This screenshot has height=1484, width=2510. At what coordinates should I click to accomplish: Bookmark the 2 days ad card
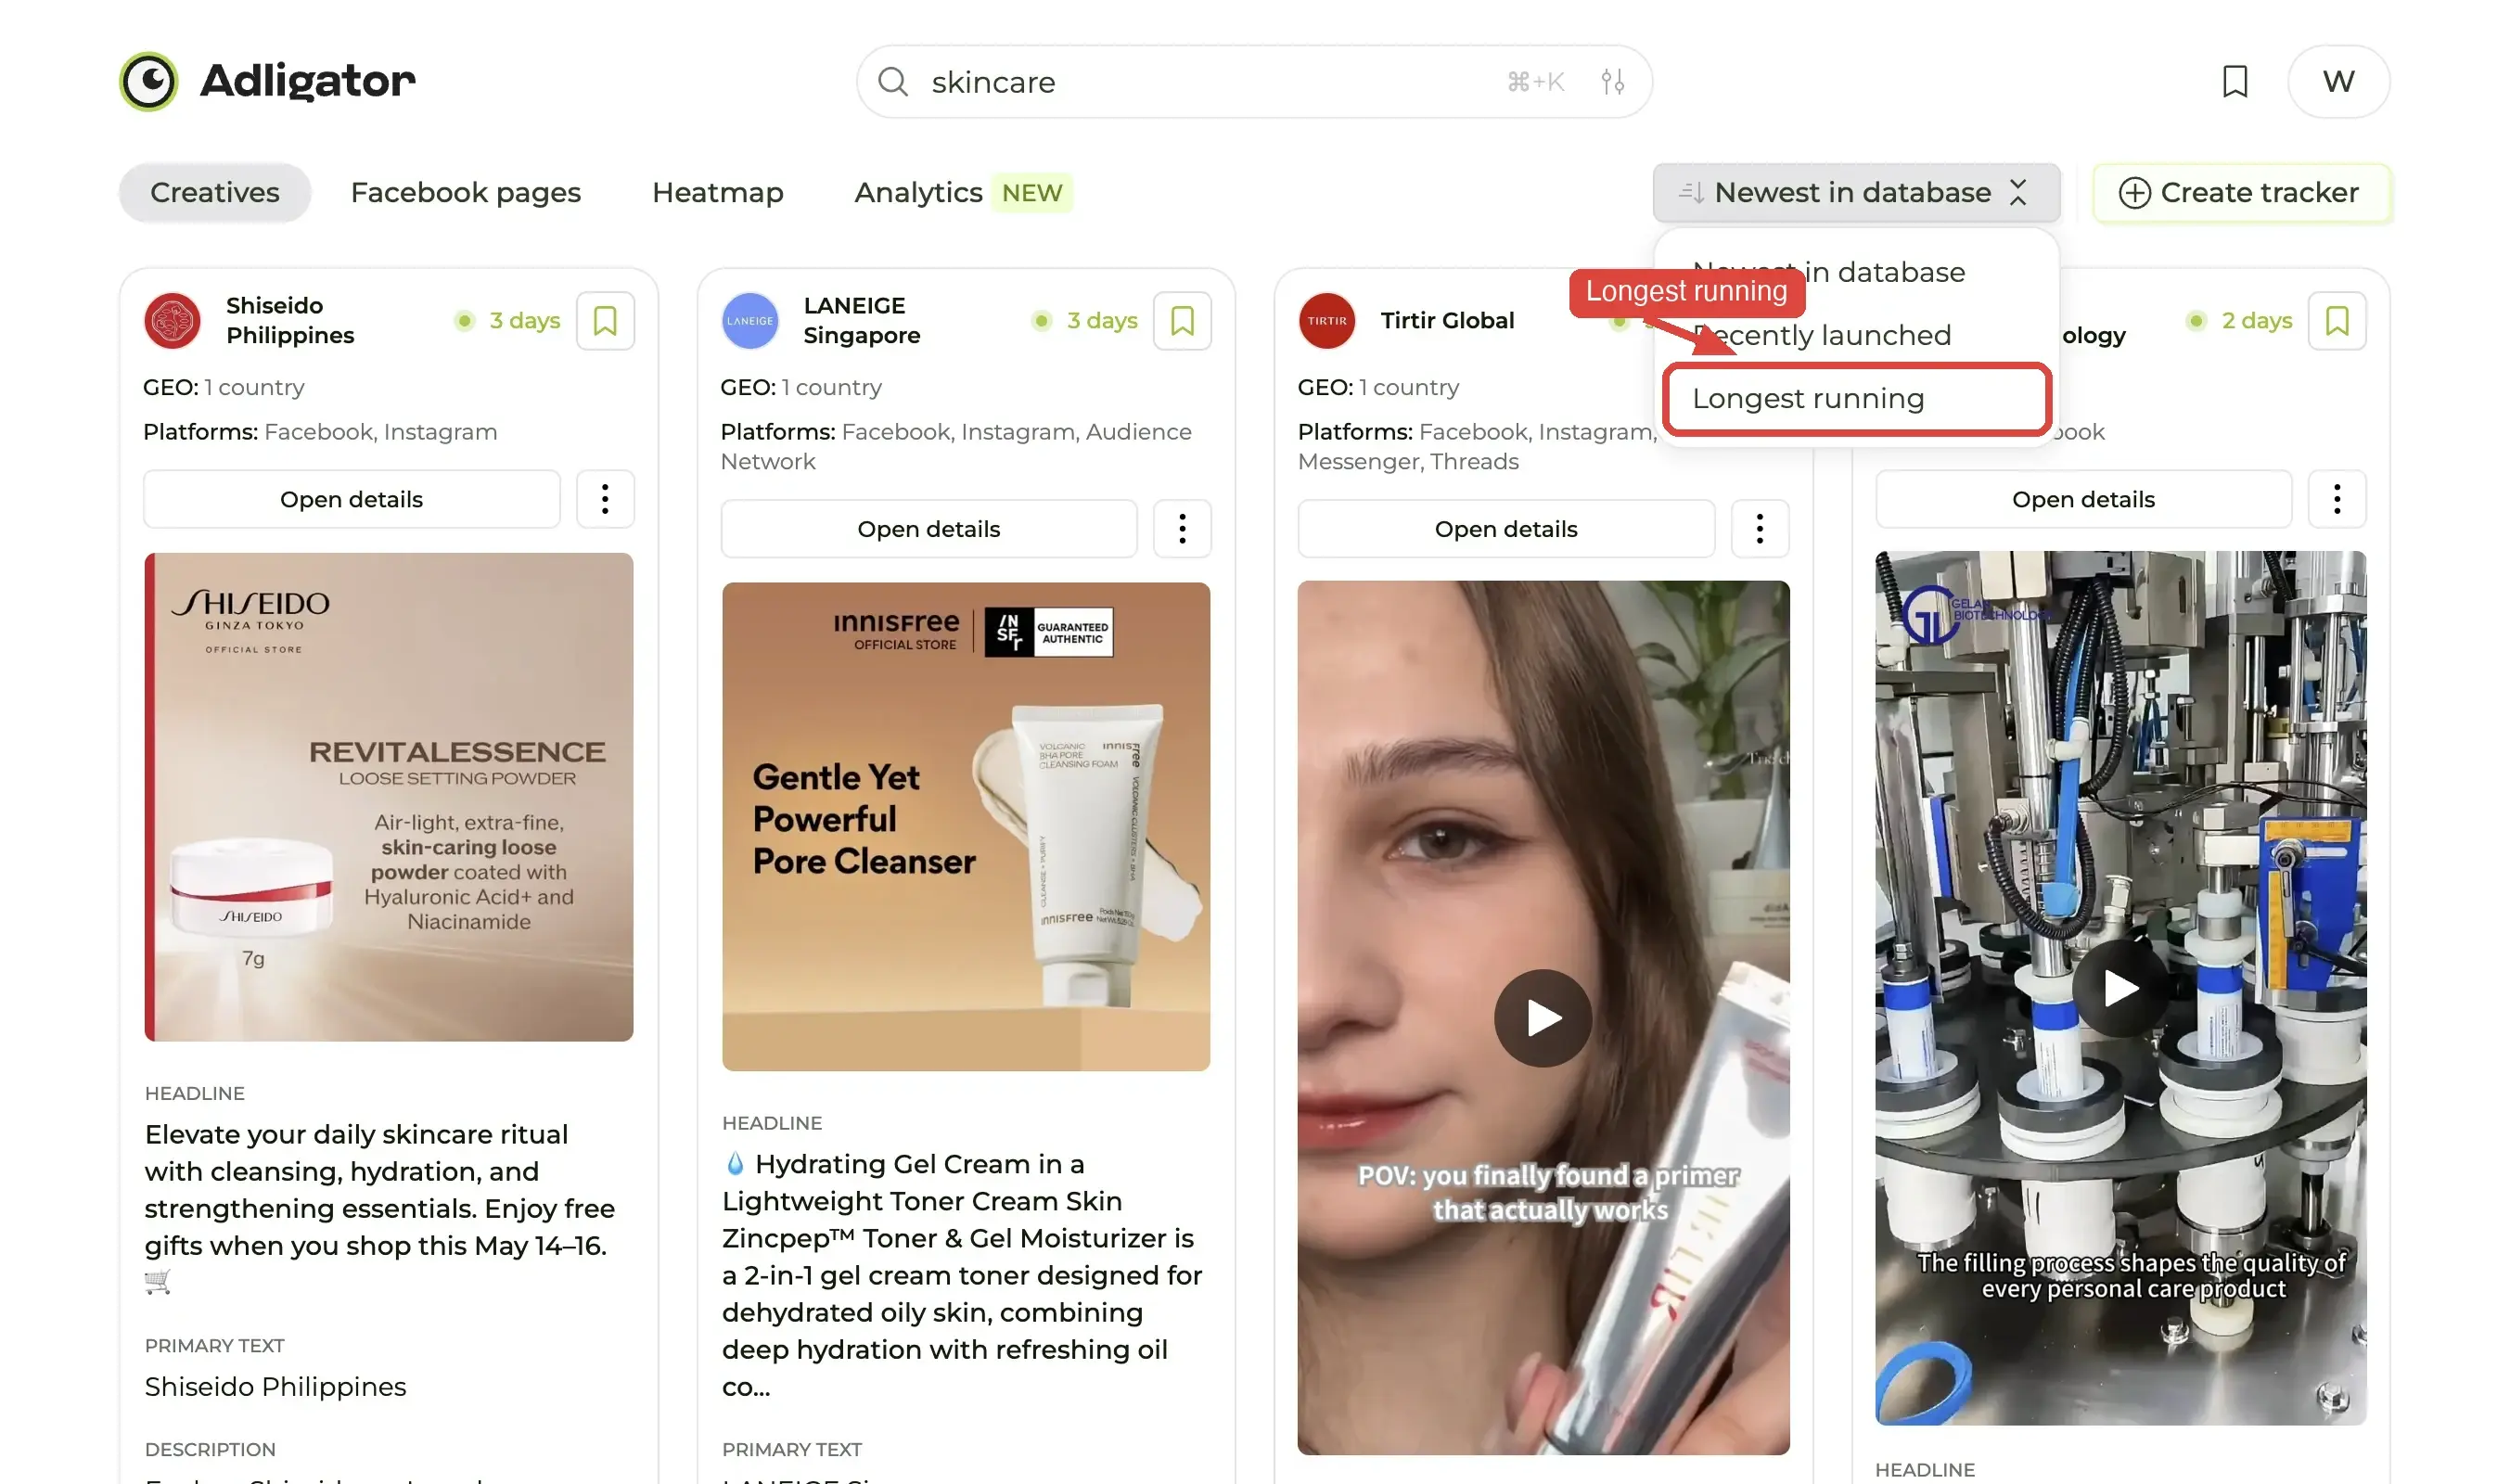pyautogui.click(x=2337, y=321)
